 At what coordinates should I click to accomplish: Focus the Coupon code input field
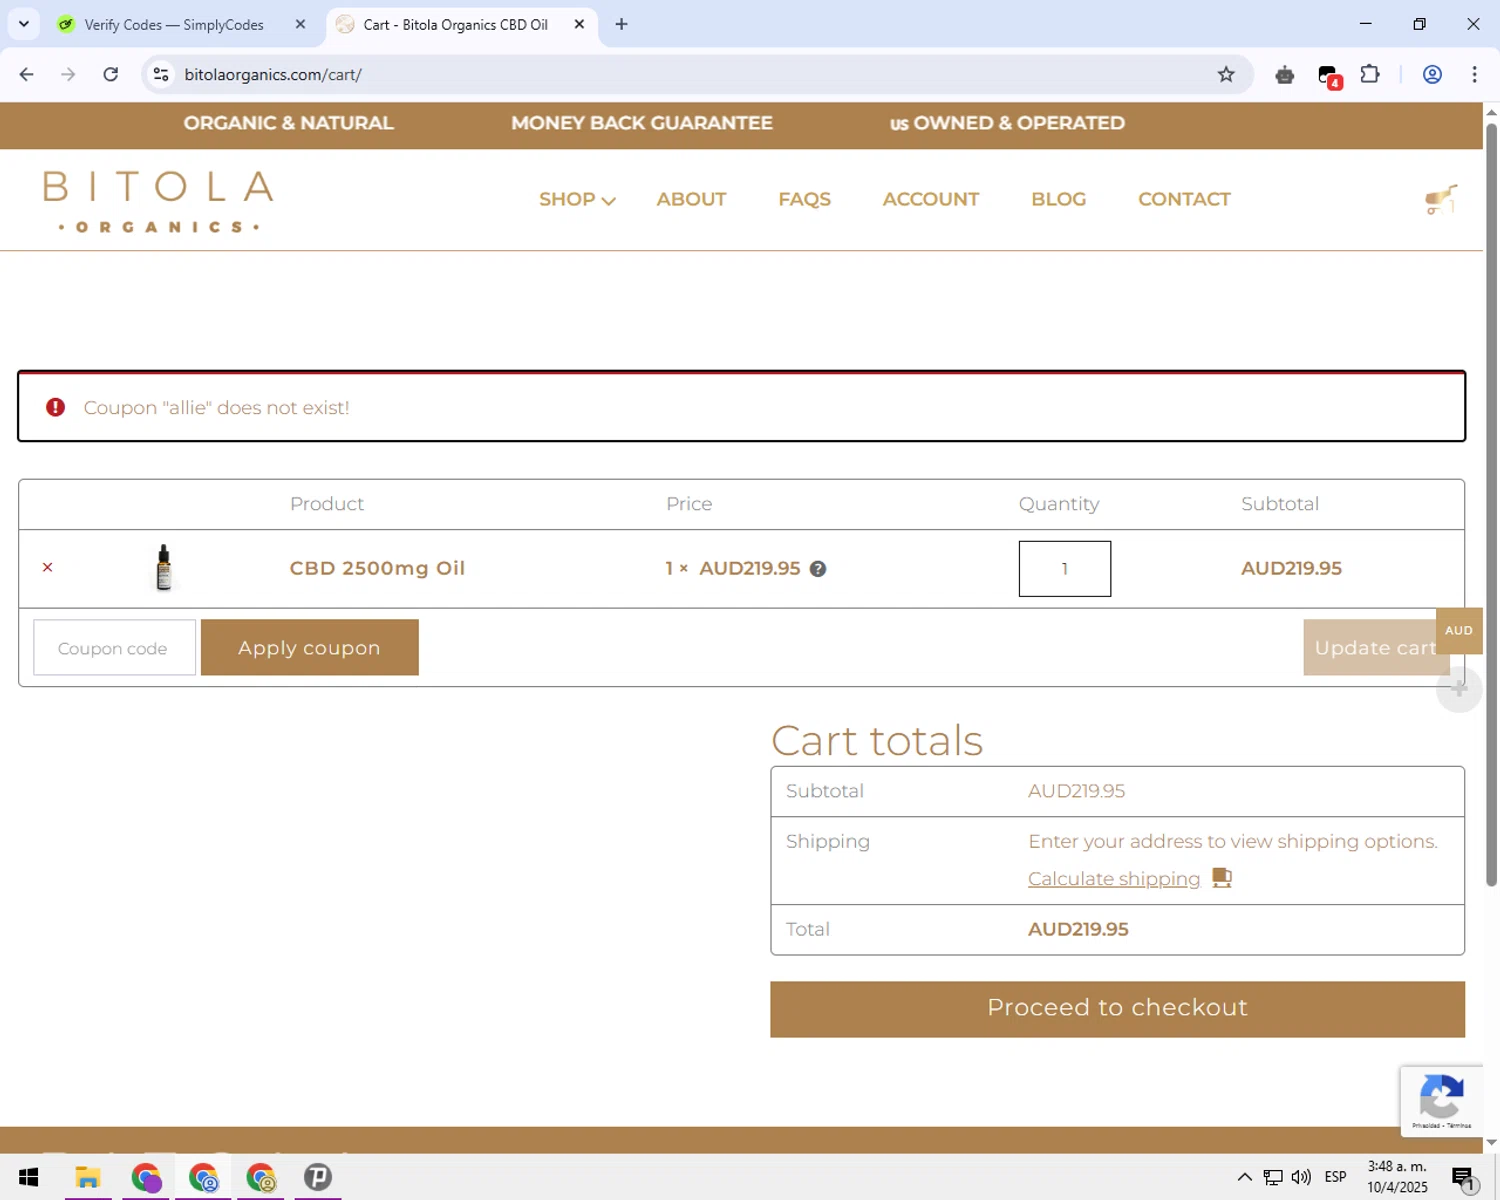[x=114, y=648]
